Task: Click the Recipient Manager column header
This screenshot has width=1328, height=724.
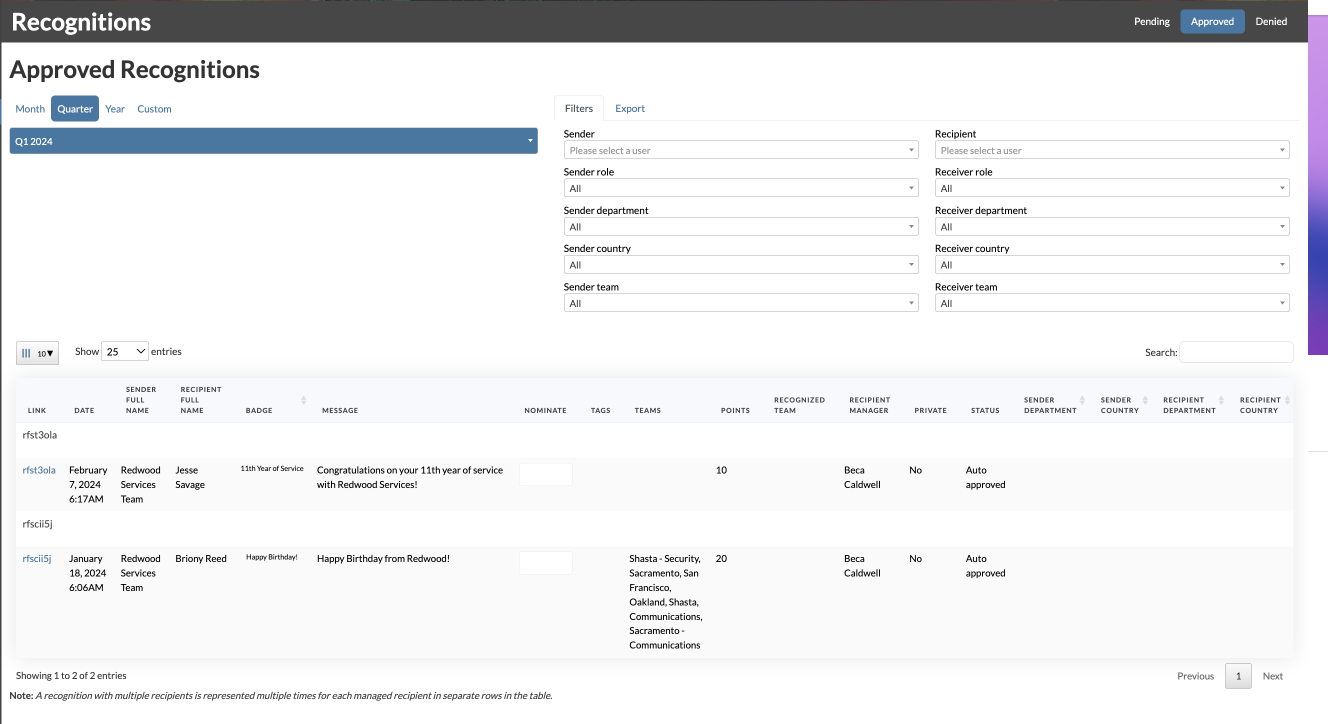Action: click(x=869, y=405)
